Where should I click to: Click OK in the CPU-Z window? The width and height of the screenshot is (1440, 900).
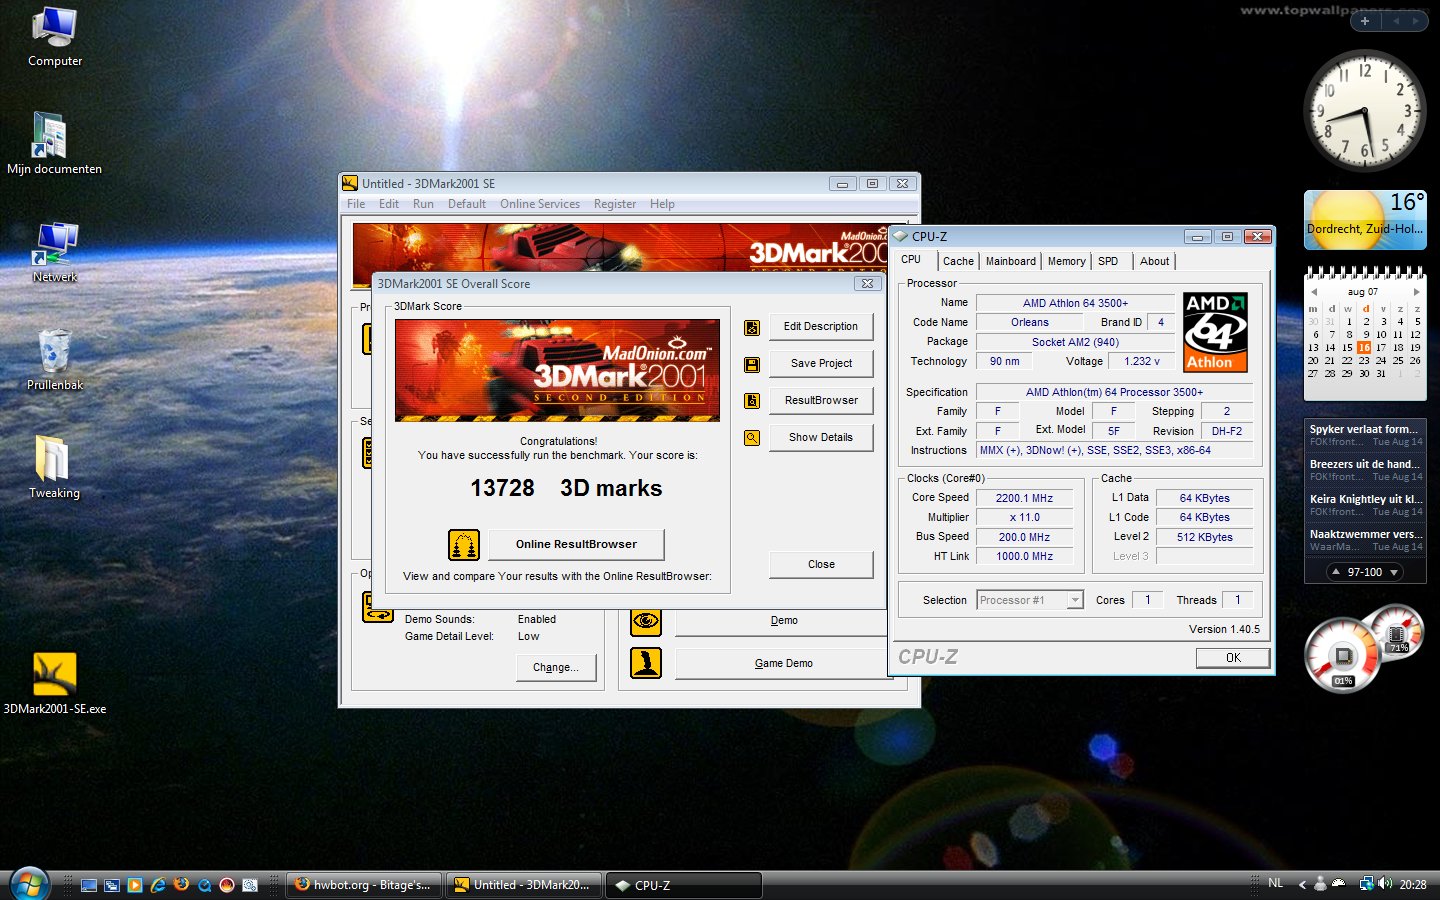1233,658
